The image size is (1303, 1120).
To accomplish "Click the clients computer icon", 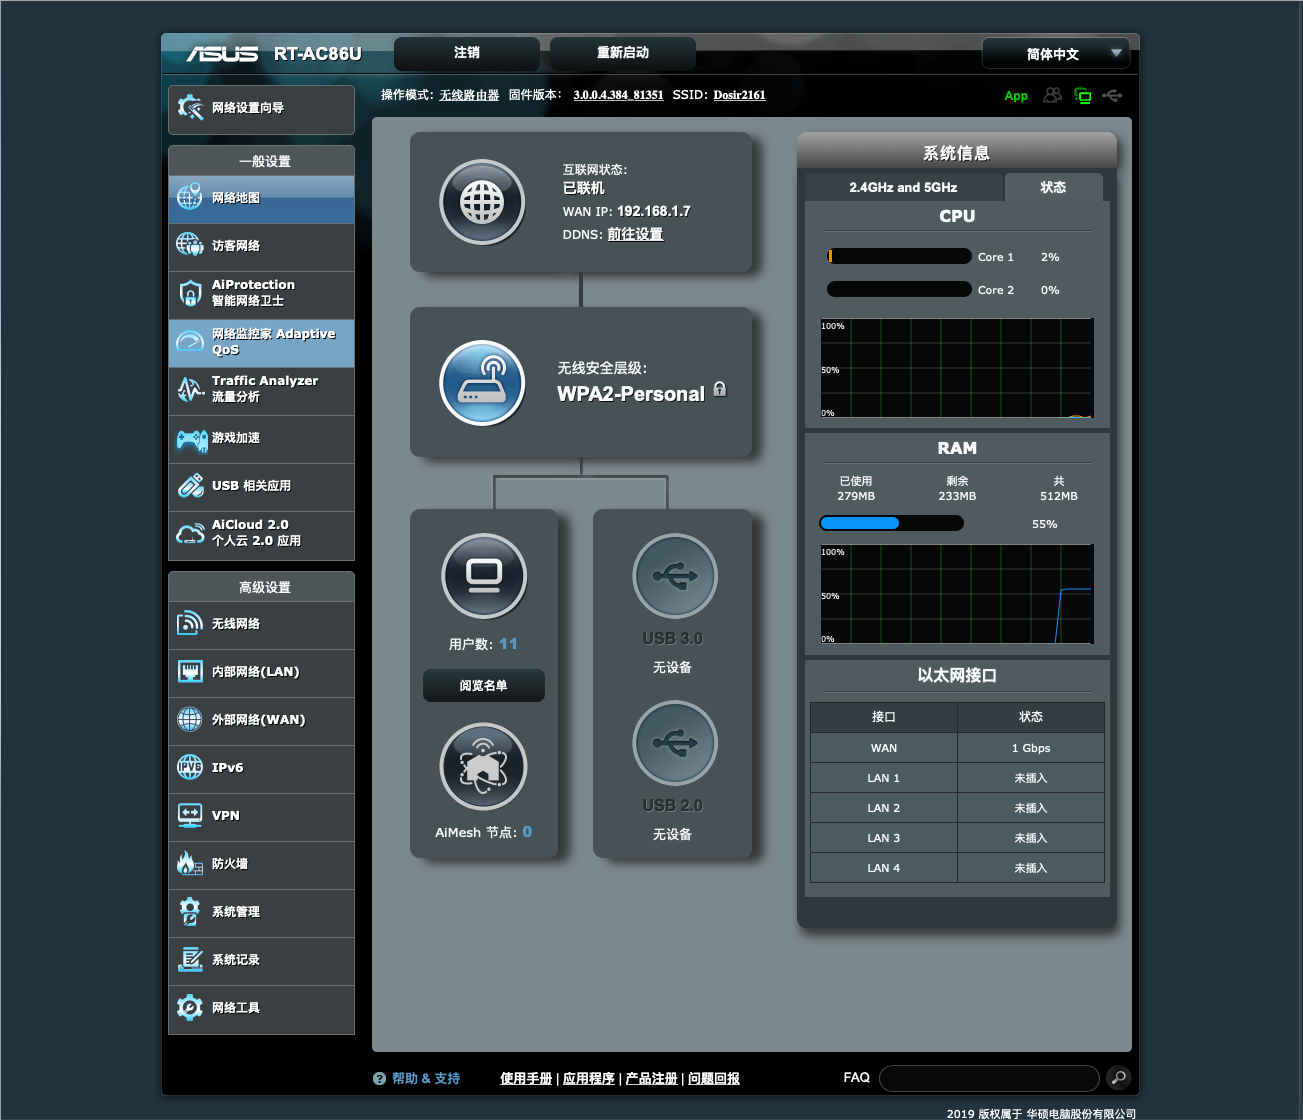I will pos(484,576).
